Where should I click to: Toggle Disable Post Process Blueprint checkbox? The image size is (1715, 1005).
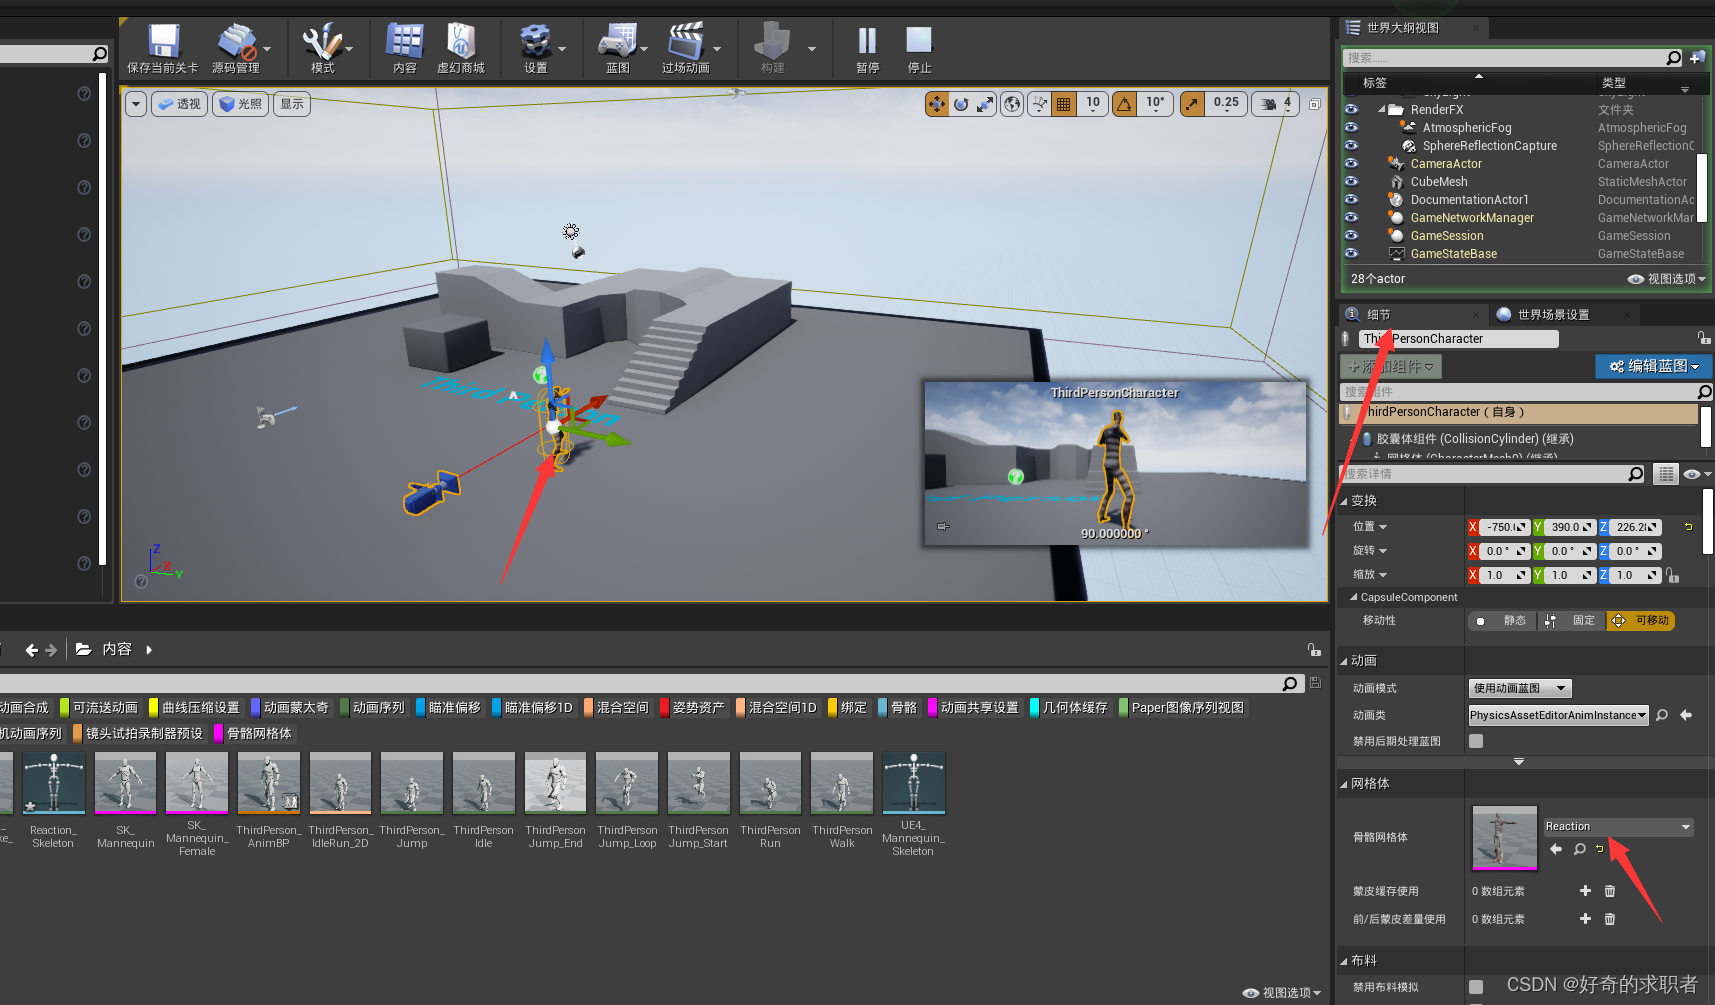(1476, 741)
